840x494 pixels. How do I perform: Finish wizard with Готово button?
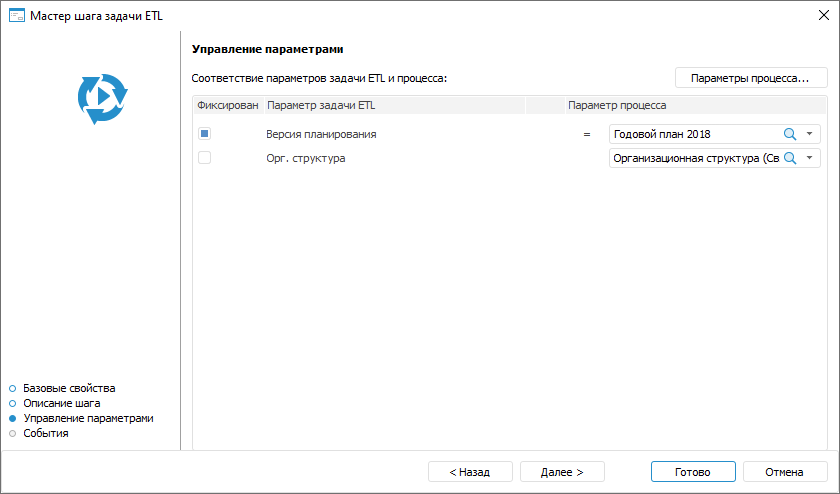coord(693,471)
